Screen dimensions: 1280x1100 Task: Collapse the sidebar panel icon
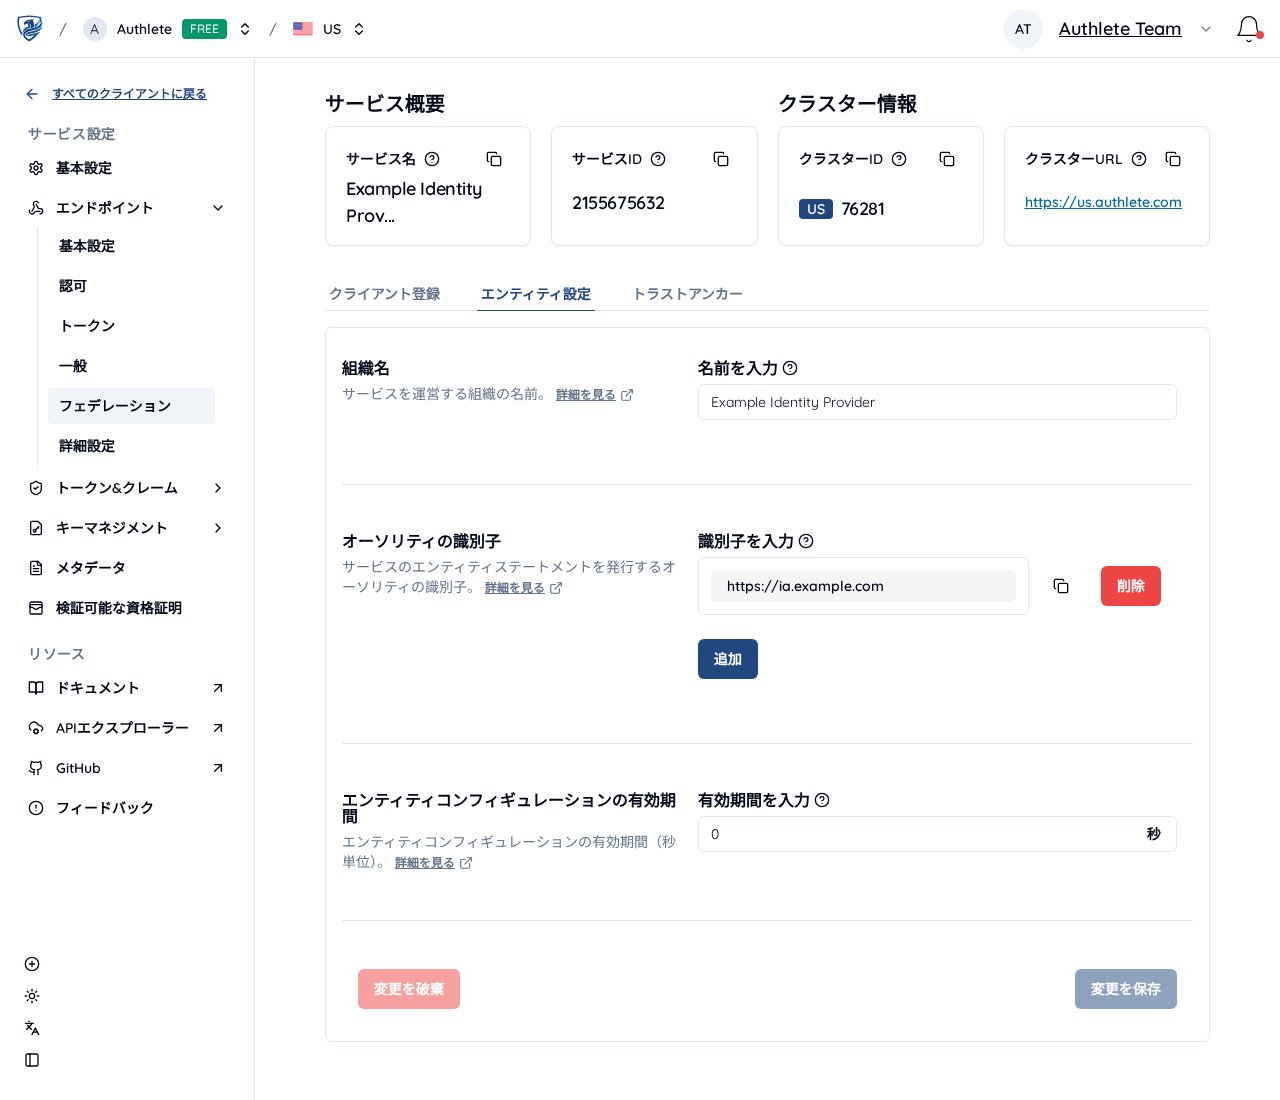[32, 1060]
